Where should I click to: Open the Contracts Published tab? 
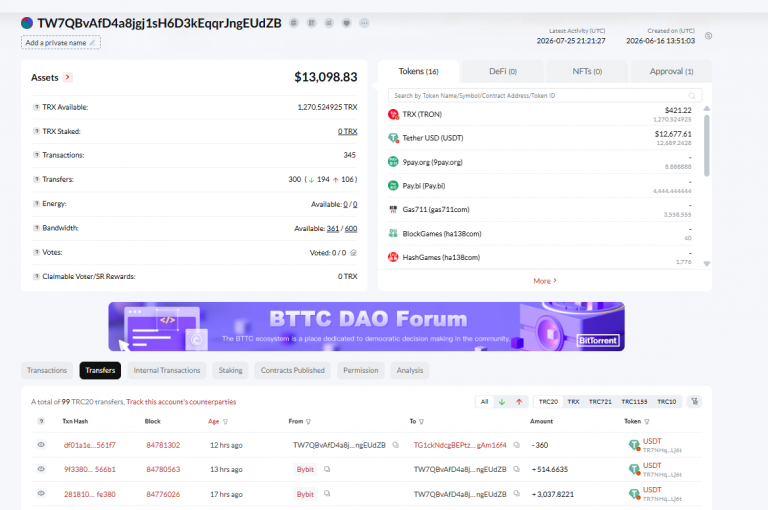(x=292, y=370)
